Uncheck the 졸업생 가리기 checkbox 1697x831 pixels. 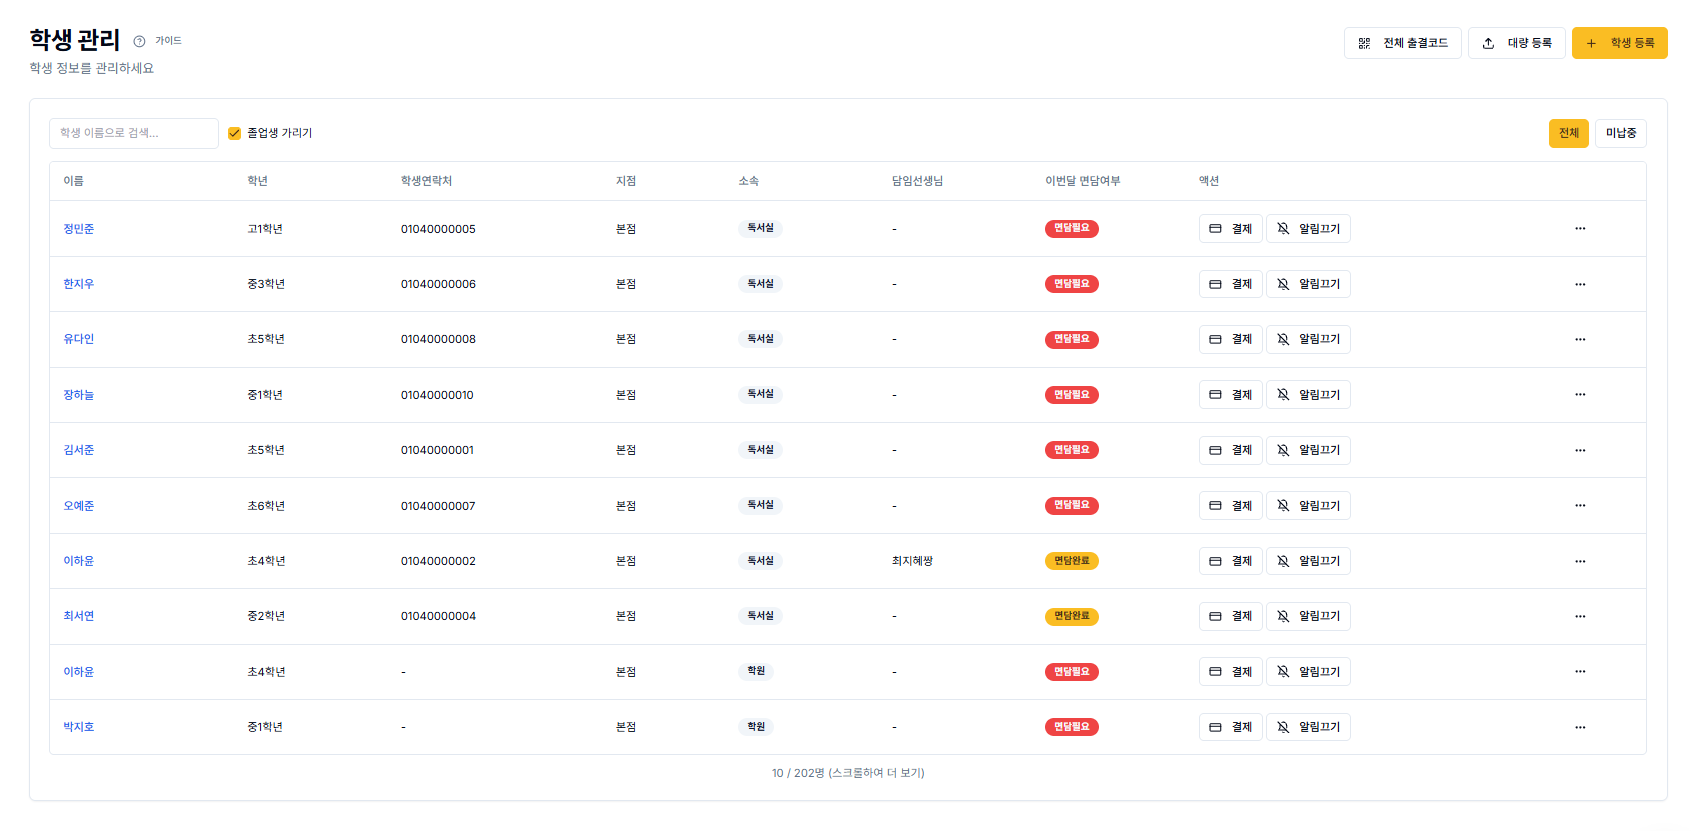pyautogui.click(x=235, y=133)
